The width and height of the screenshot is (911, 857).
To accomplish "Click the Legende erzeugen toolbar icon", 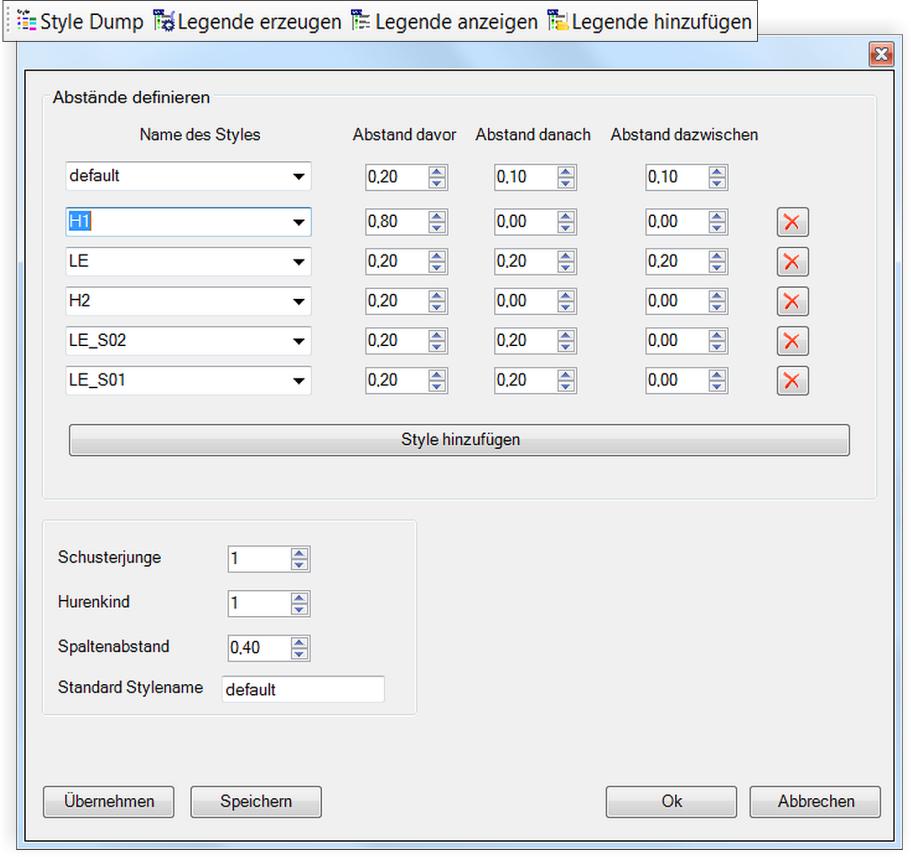I will pyautogui.click(x=163, y=21).
